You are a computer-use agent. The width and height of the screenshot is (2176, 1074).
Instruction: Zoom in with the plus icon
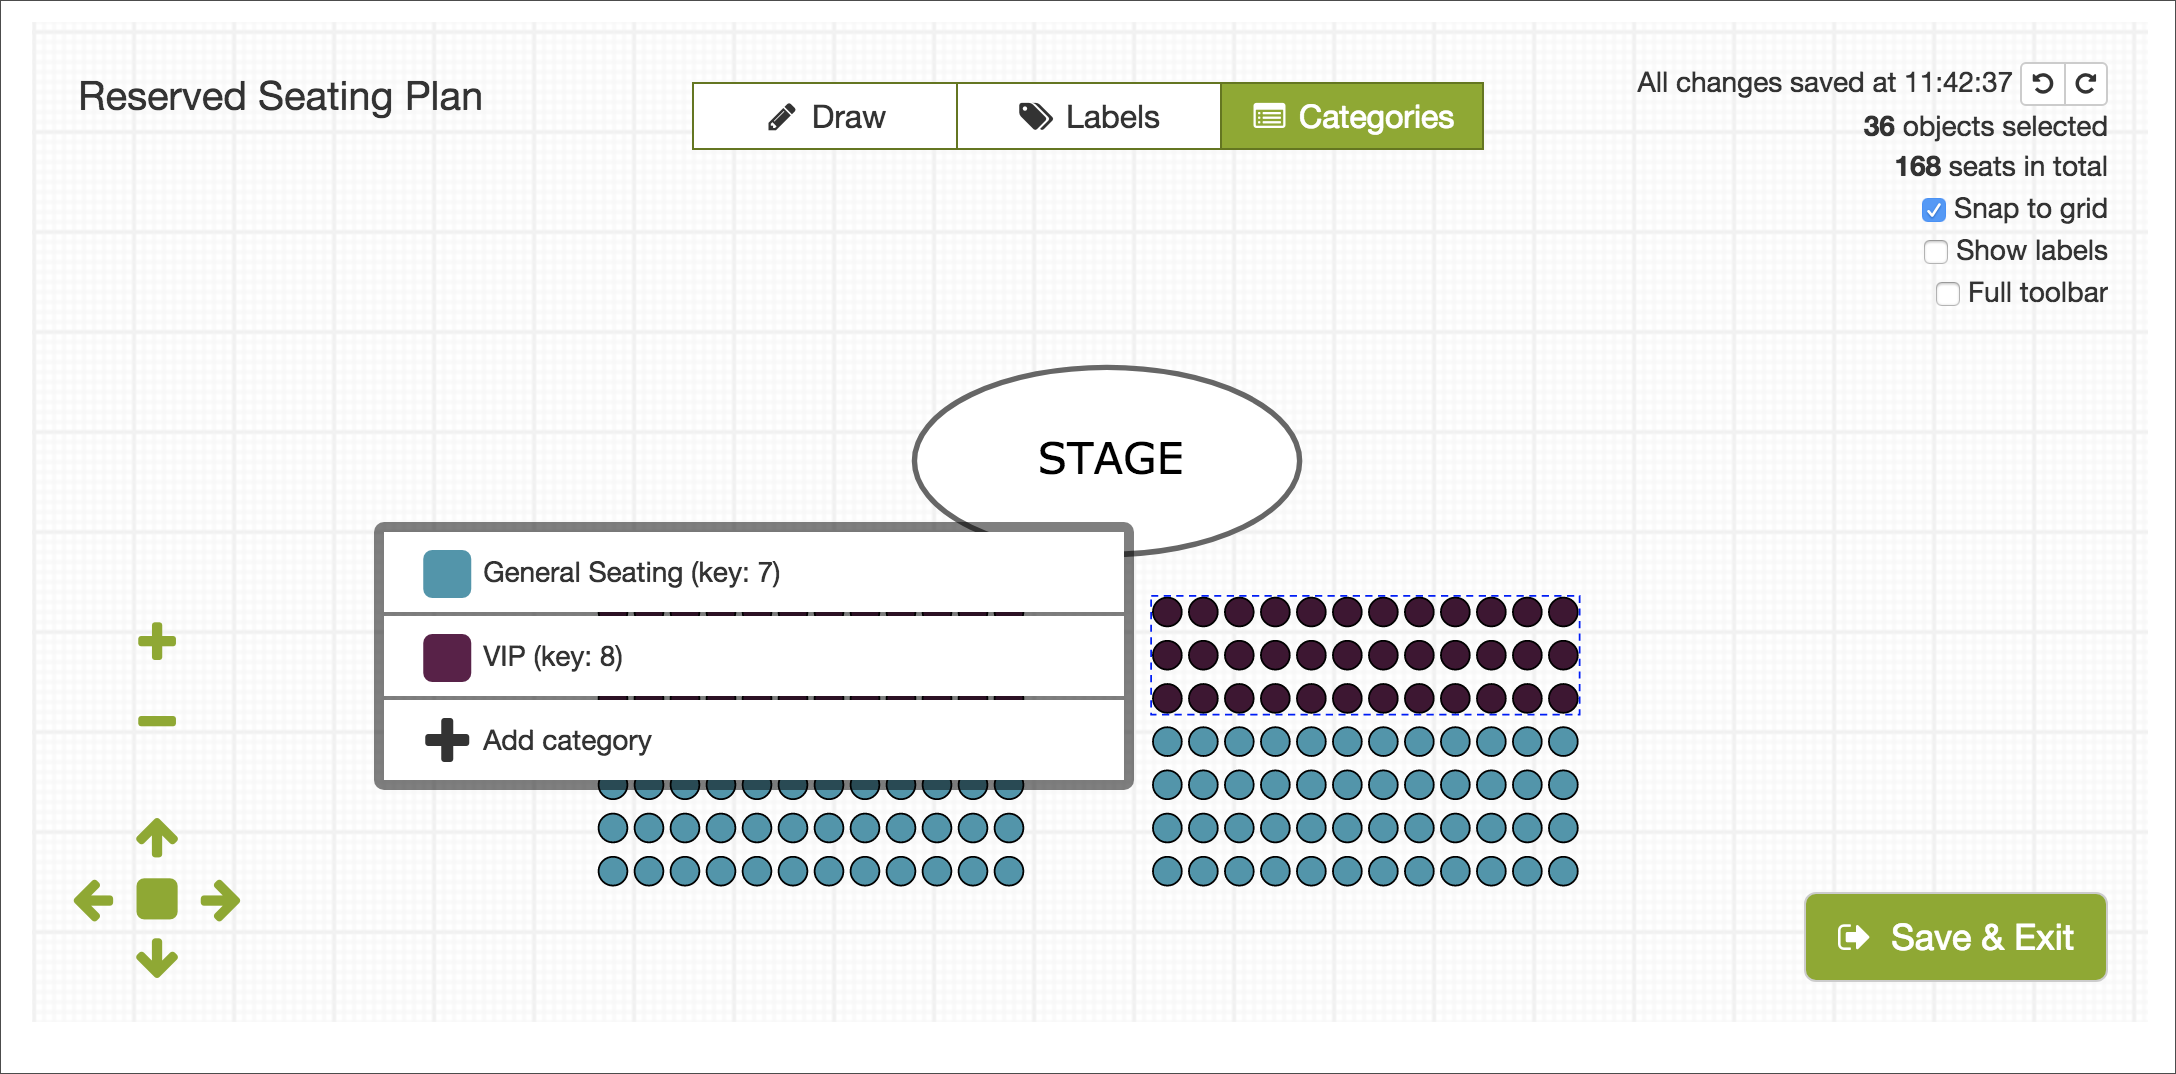click(x=157, y=641)
